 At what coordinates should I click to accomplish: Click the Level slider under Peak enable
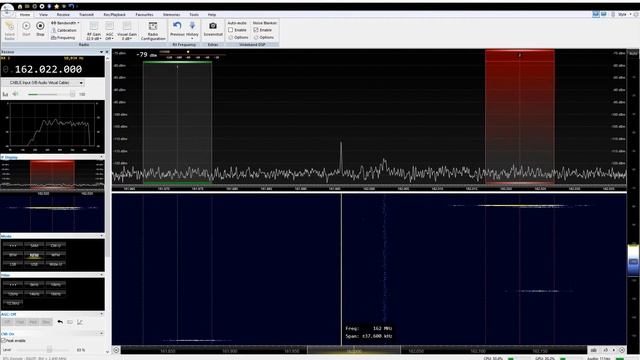click(43, 350)
